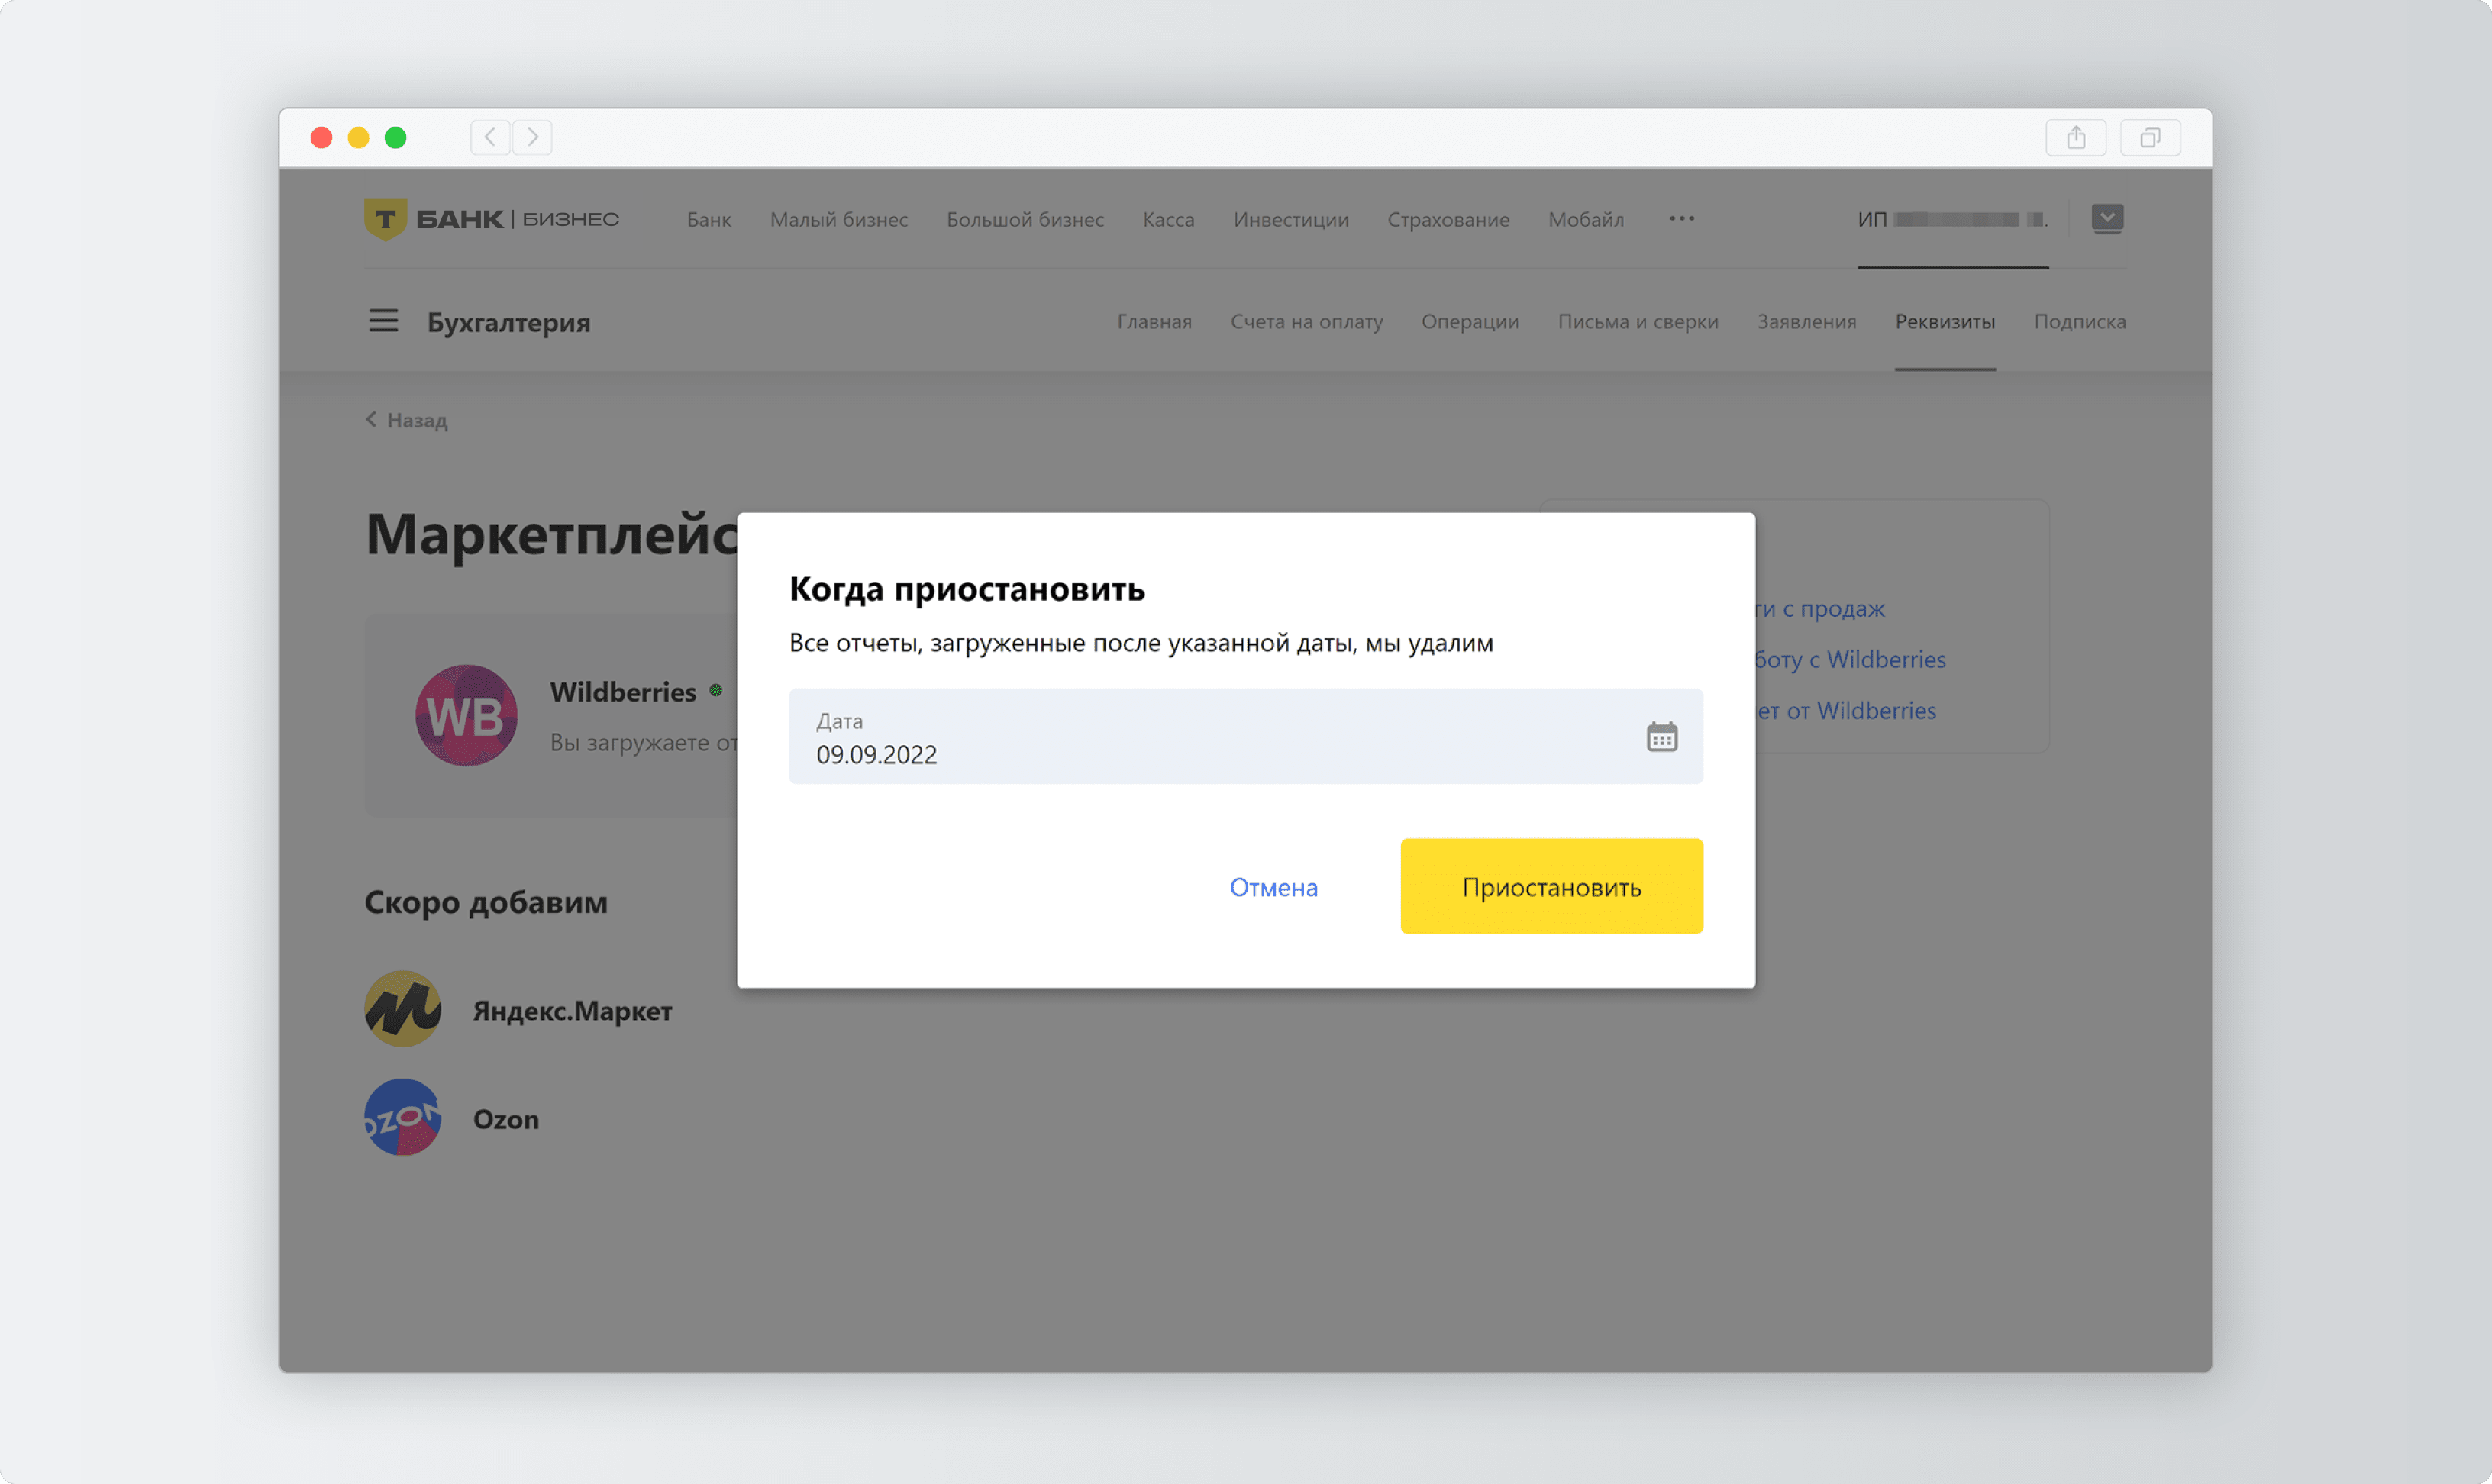Click the macOS red close window button
This screenshot has height=1484, width=2492.
pos(321,137)
